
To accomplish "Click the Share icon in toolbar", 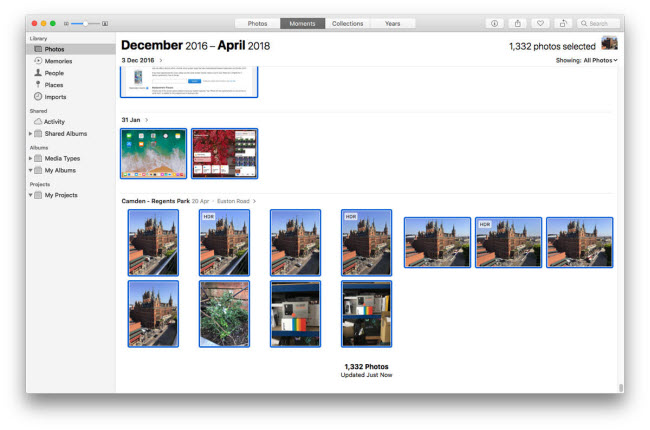I will (518, 23).
